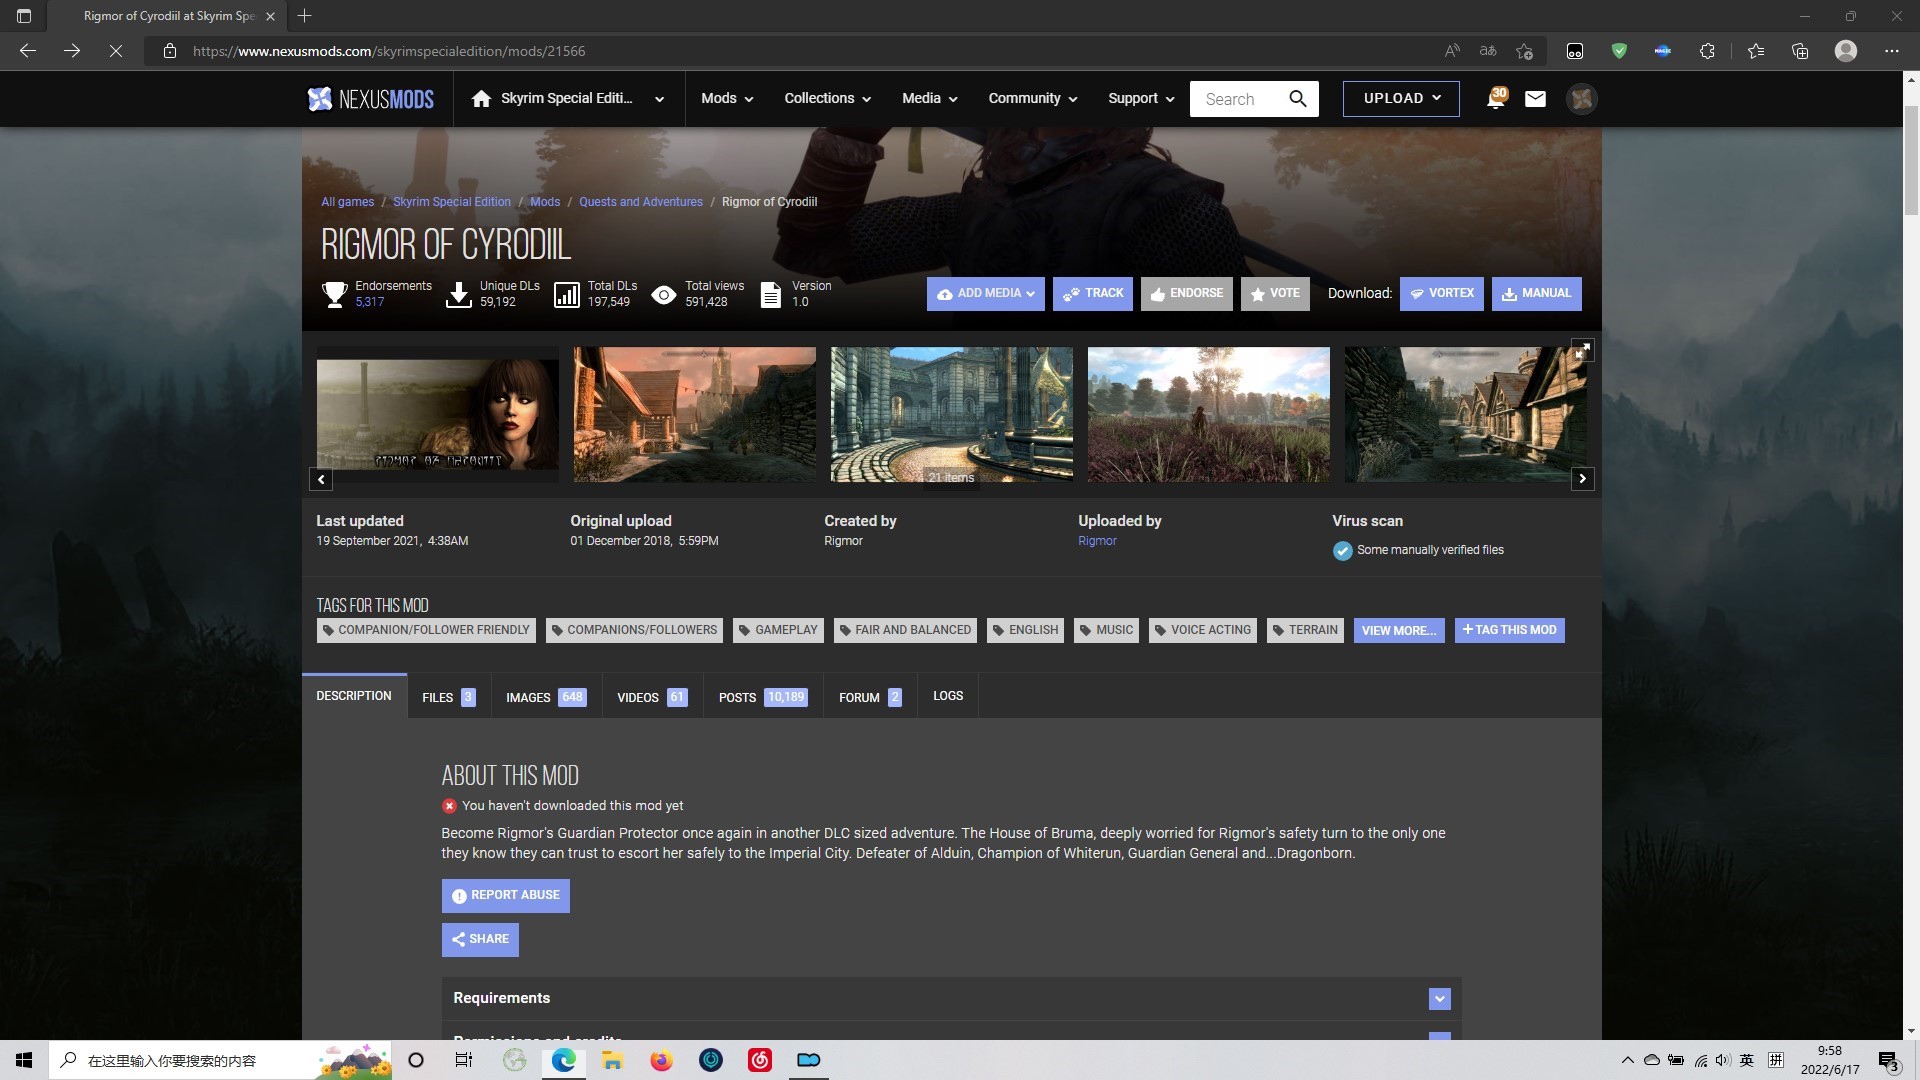This screenshot has width=1920, height=1080.
Task: Click the MANUAL download button
Action: [x=1536, y=294]
